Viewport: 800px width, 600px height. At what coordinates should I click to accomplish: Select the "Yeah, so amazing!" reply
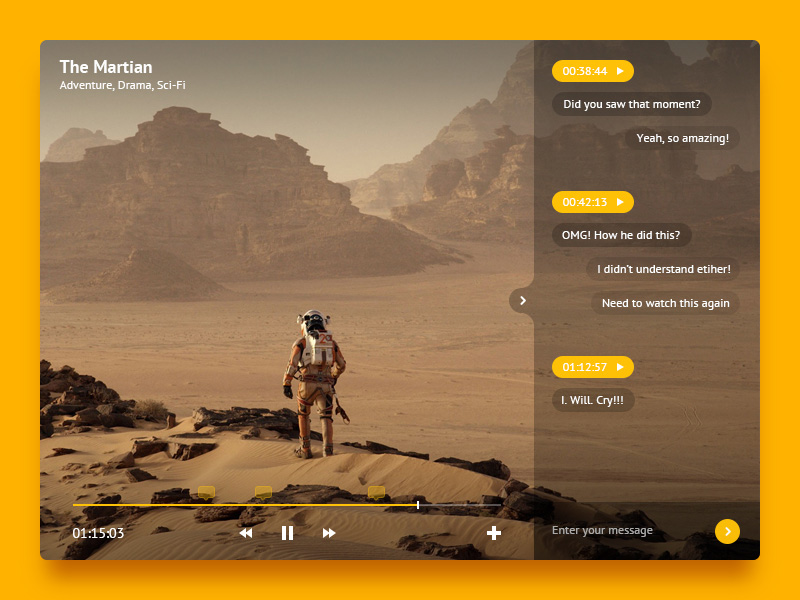pyautogui.click(x=682, y=138)
